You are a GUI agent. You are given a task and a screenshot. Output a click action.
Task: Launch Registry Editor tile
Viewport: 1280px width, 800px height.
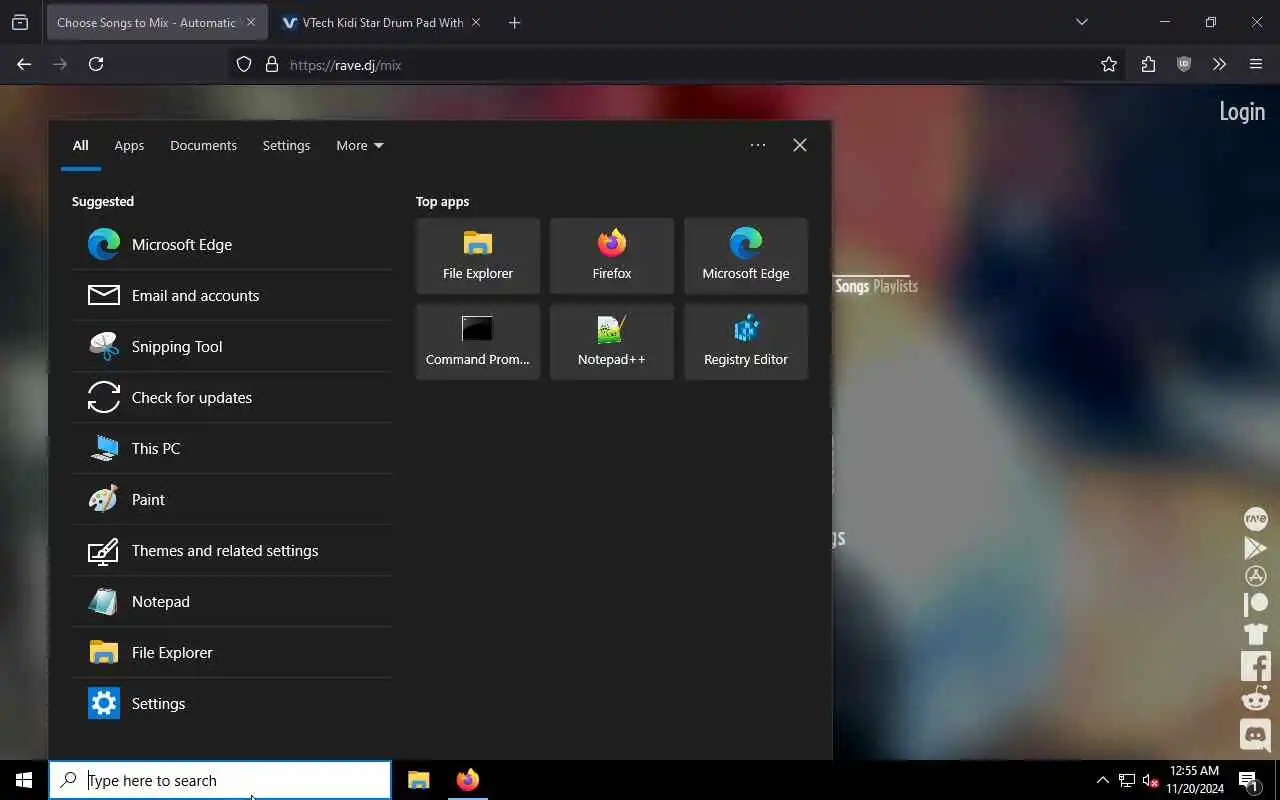[x=746, y=342]
